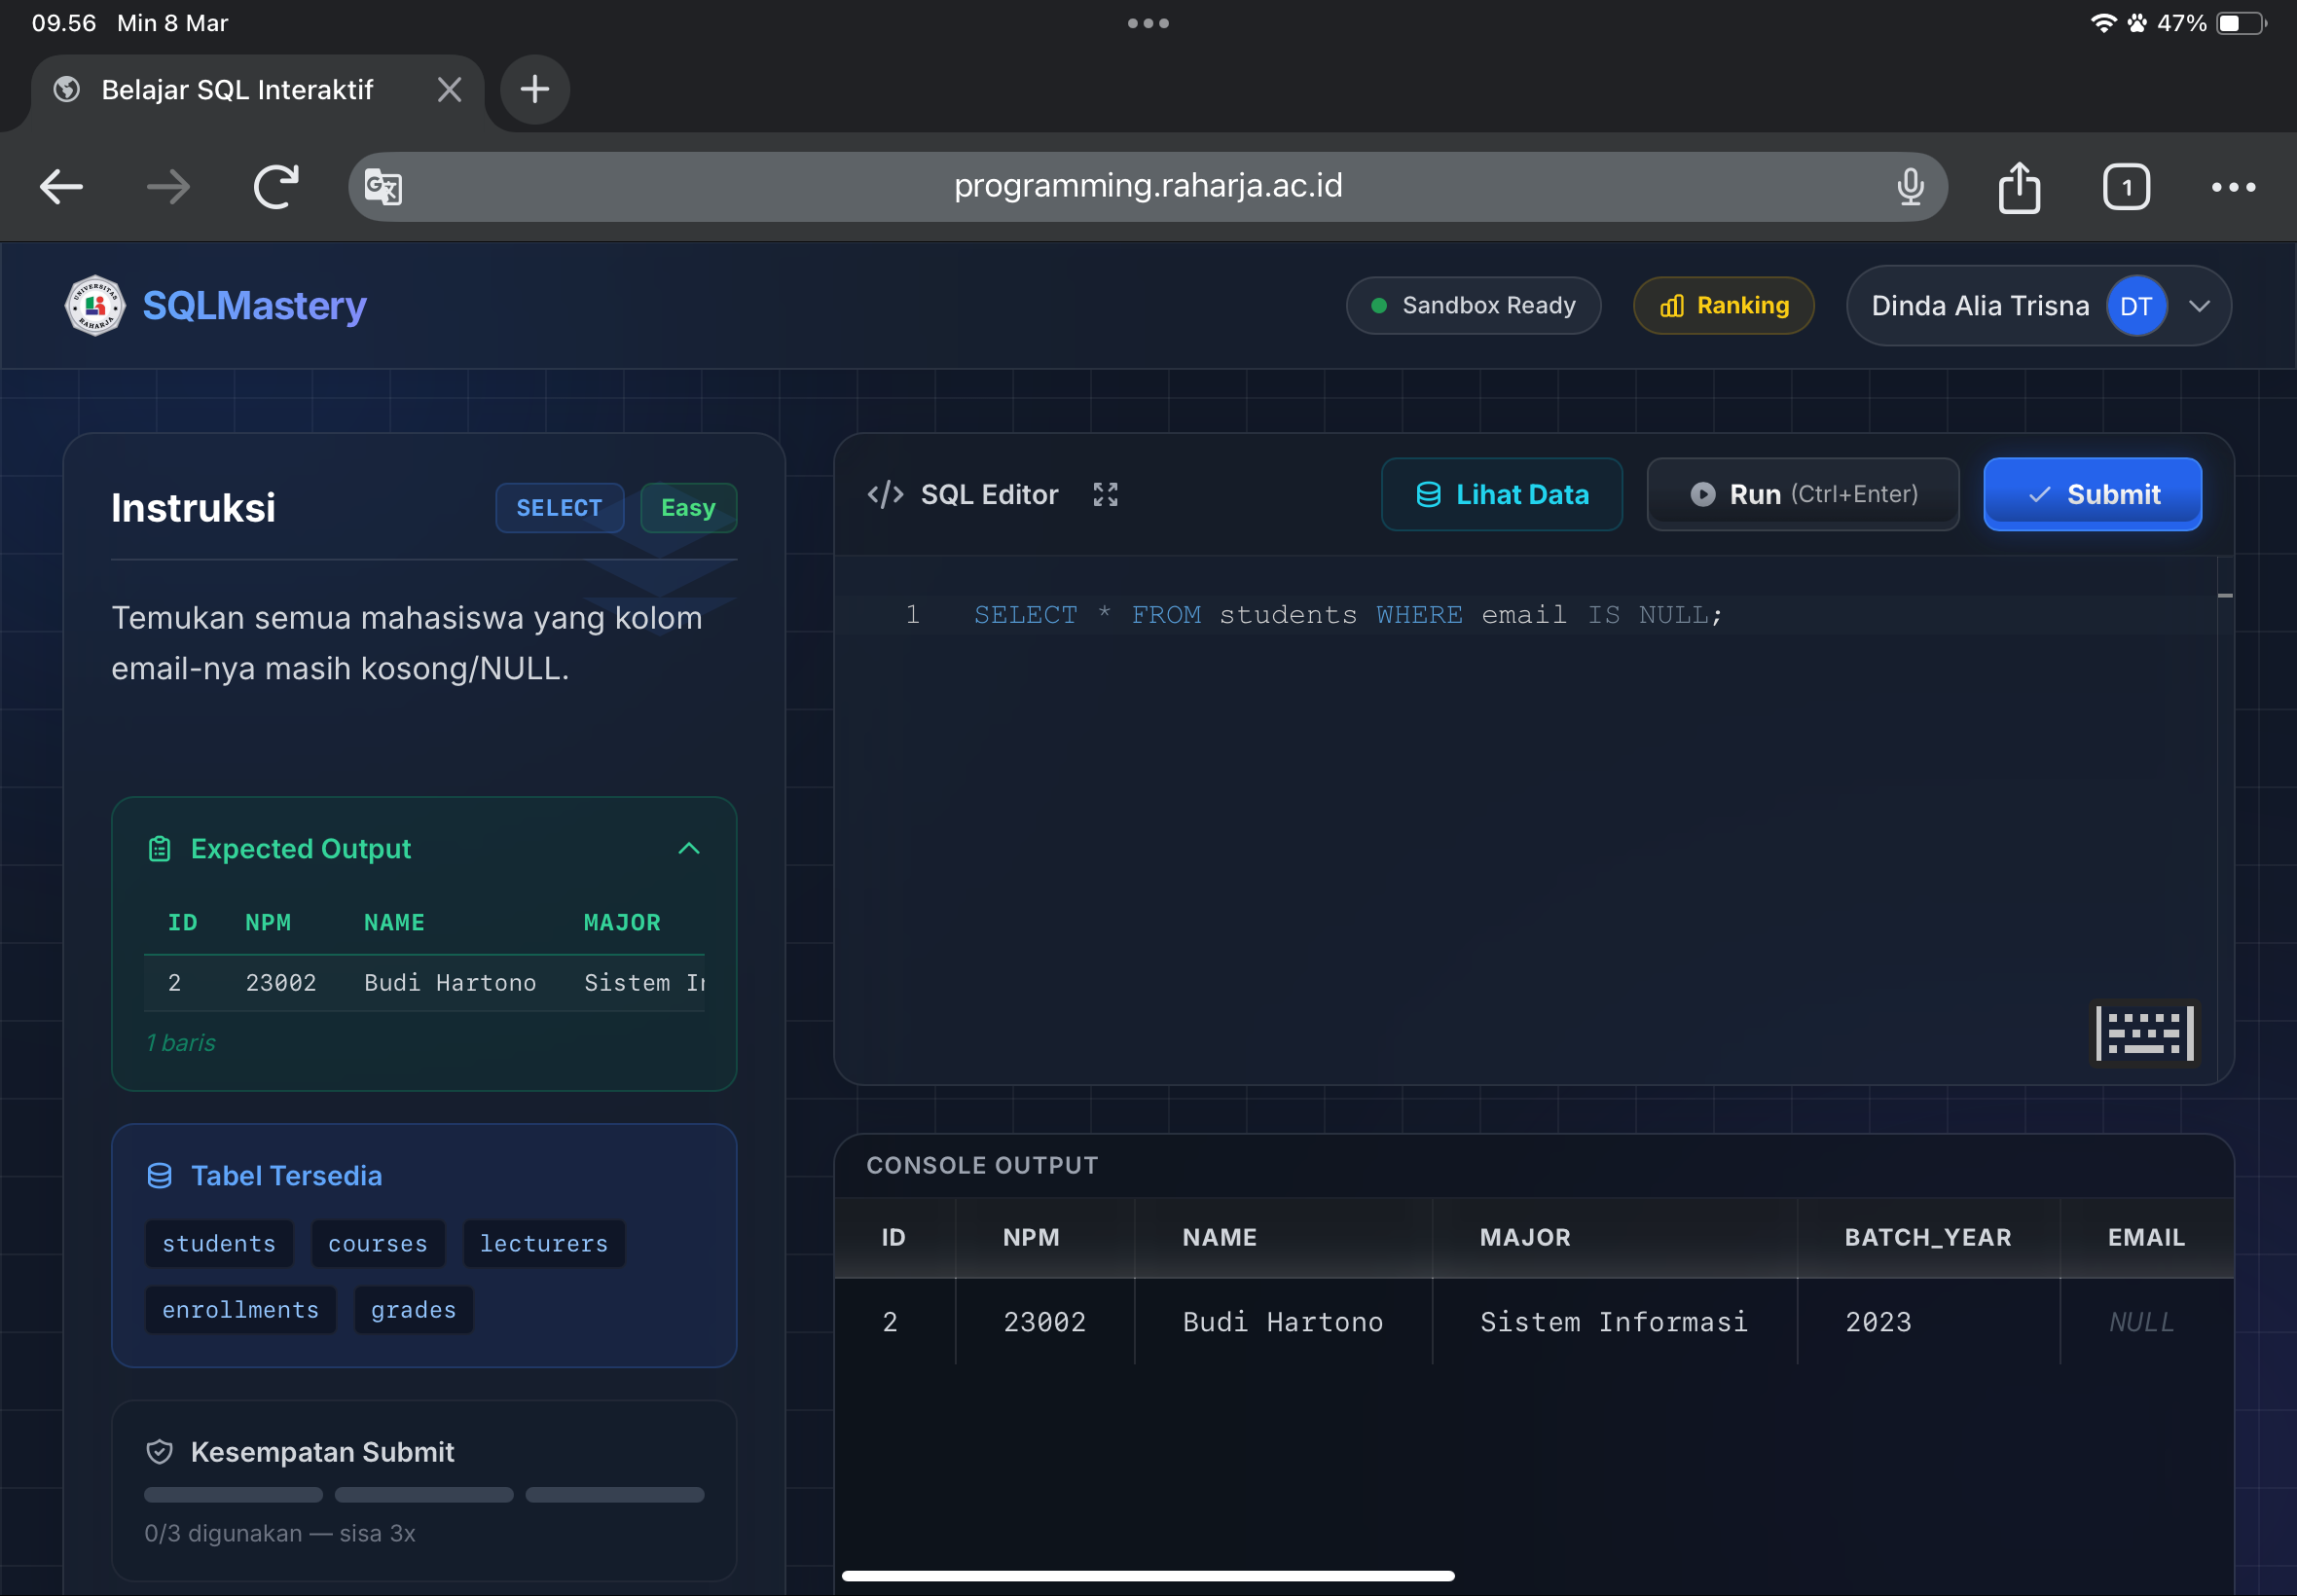
Task: Click the SQLMastery university logo
Action: (x=95, y=306)
